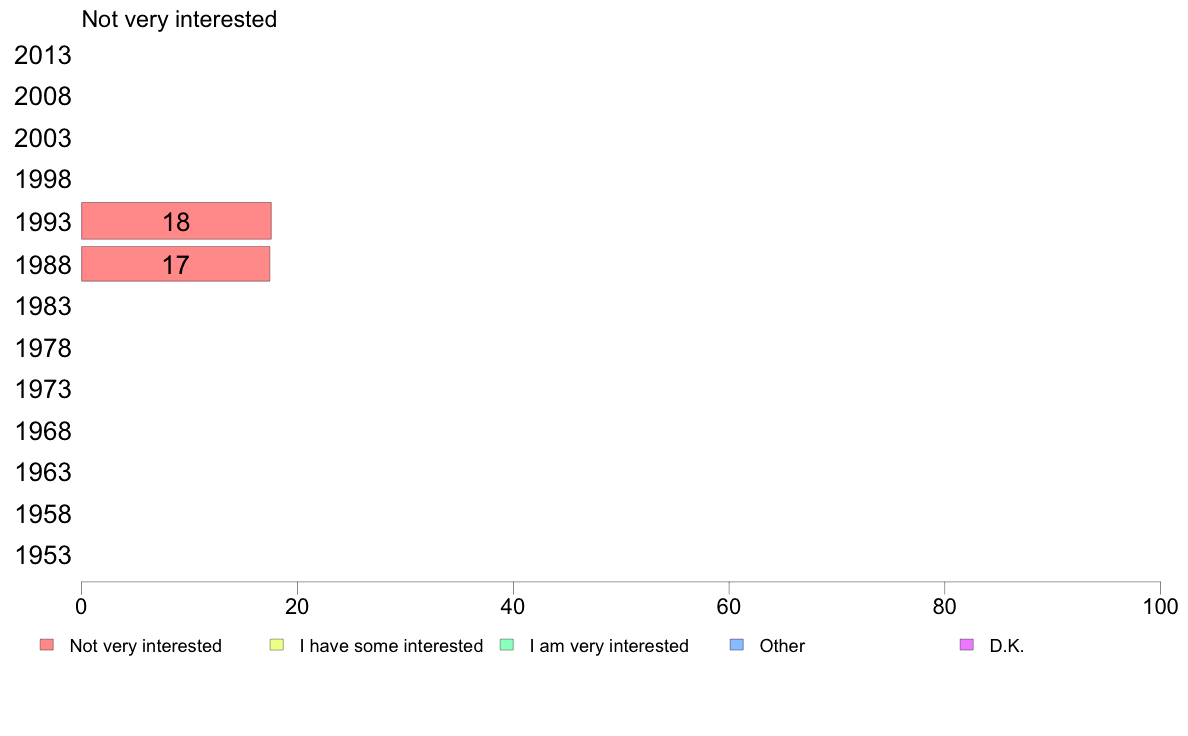Click the 2013 year label

pos(42,55)
